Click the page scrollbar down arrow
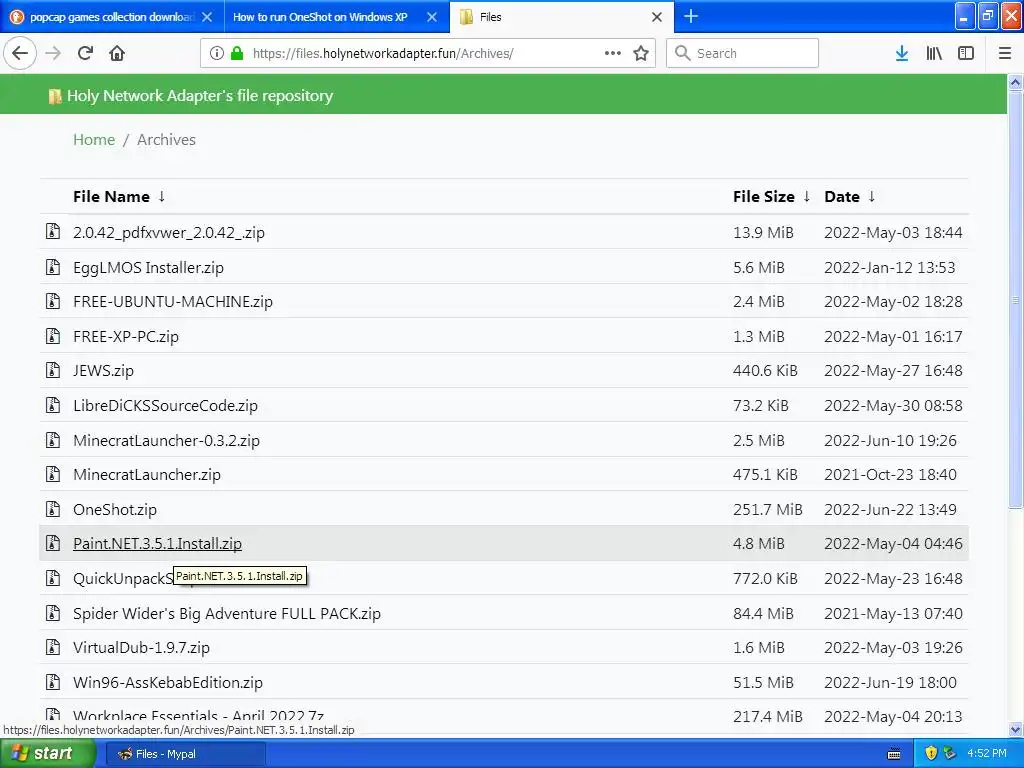The width and height of the screenshot is (1024, 768). pos(1016,729)
